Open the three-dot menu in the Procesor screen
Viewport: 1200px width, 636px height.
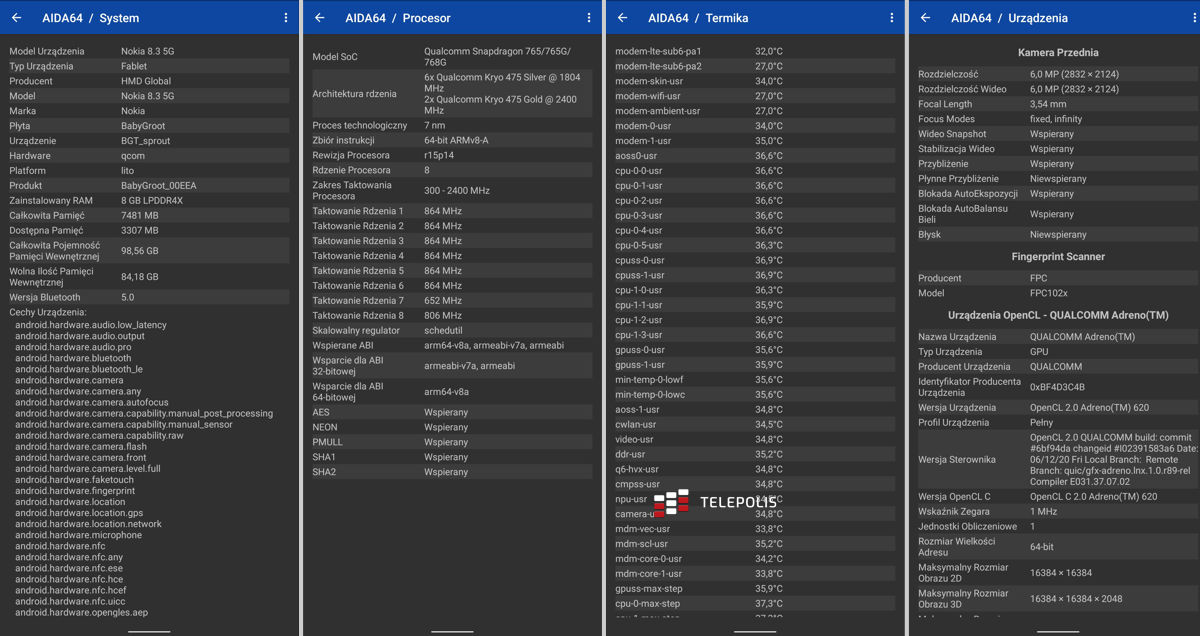point(589,18)
